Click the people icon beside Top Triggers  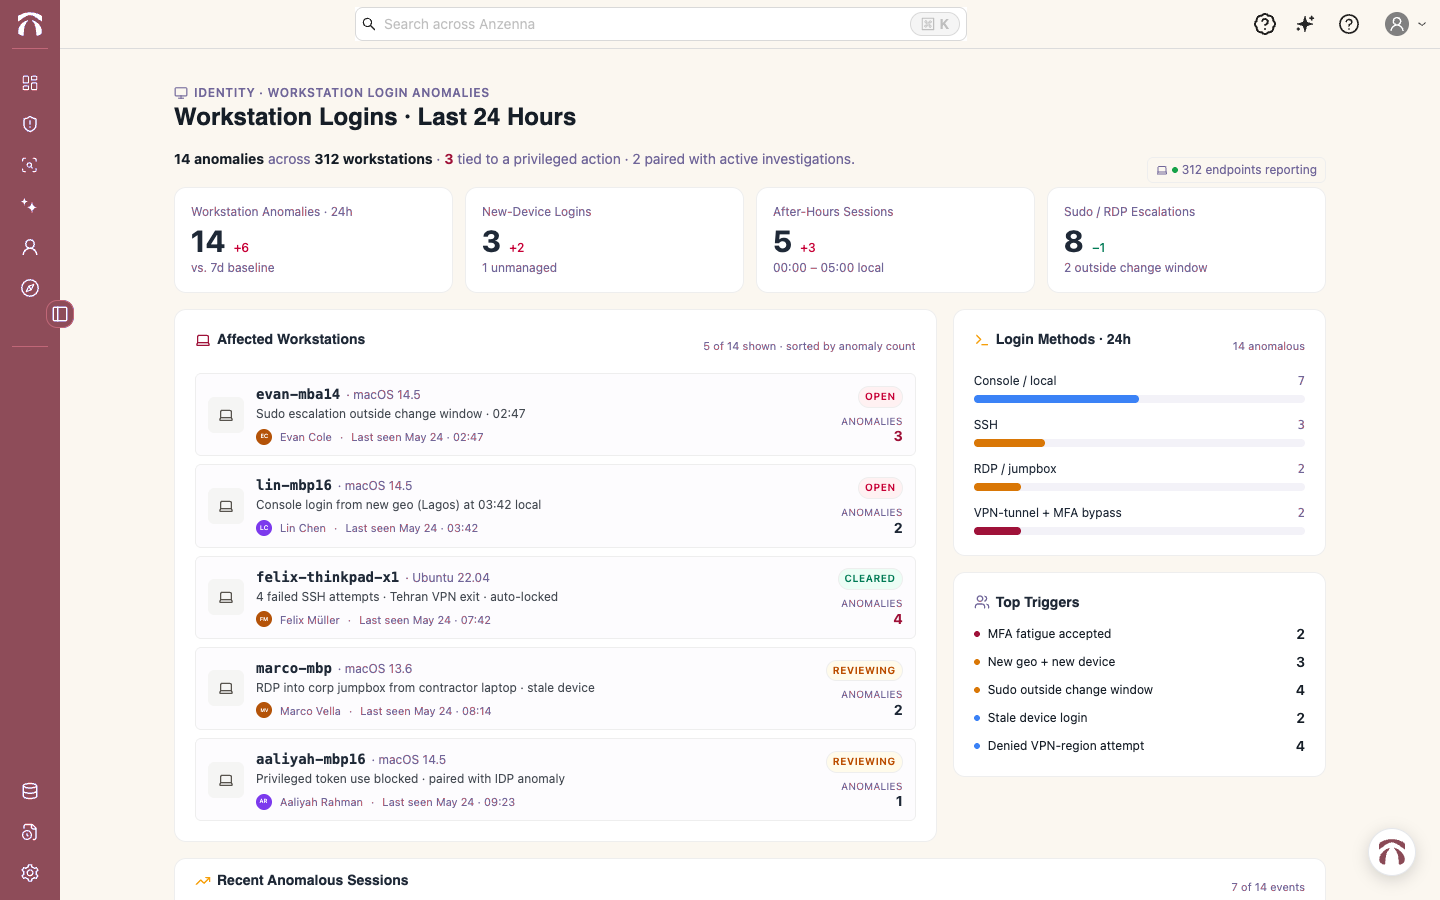pyautogui.click(x=982, y=602)
